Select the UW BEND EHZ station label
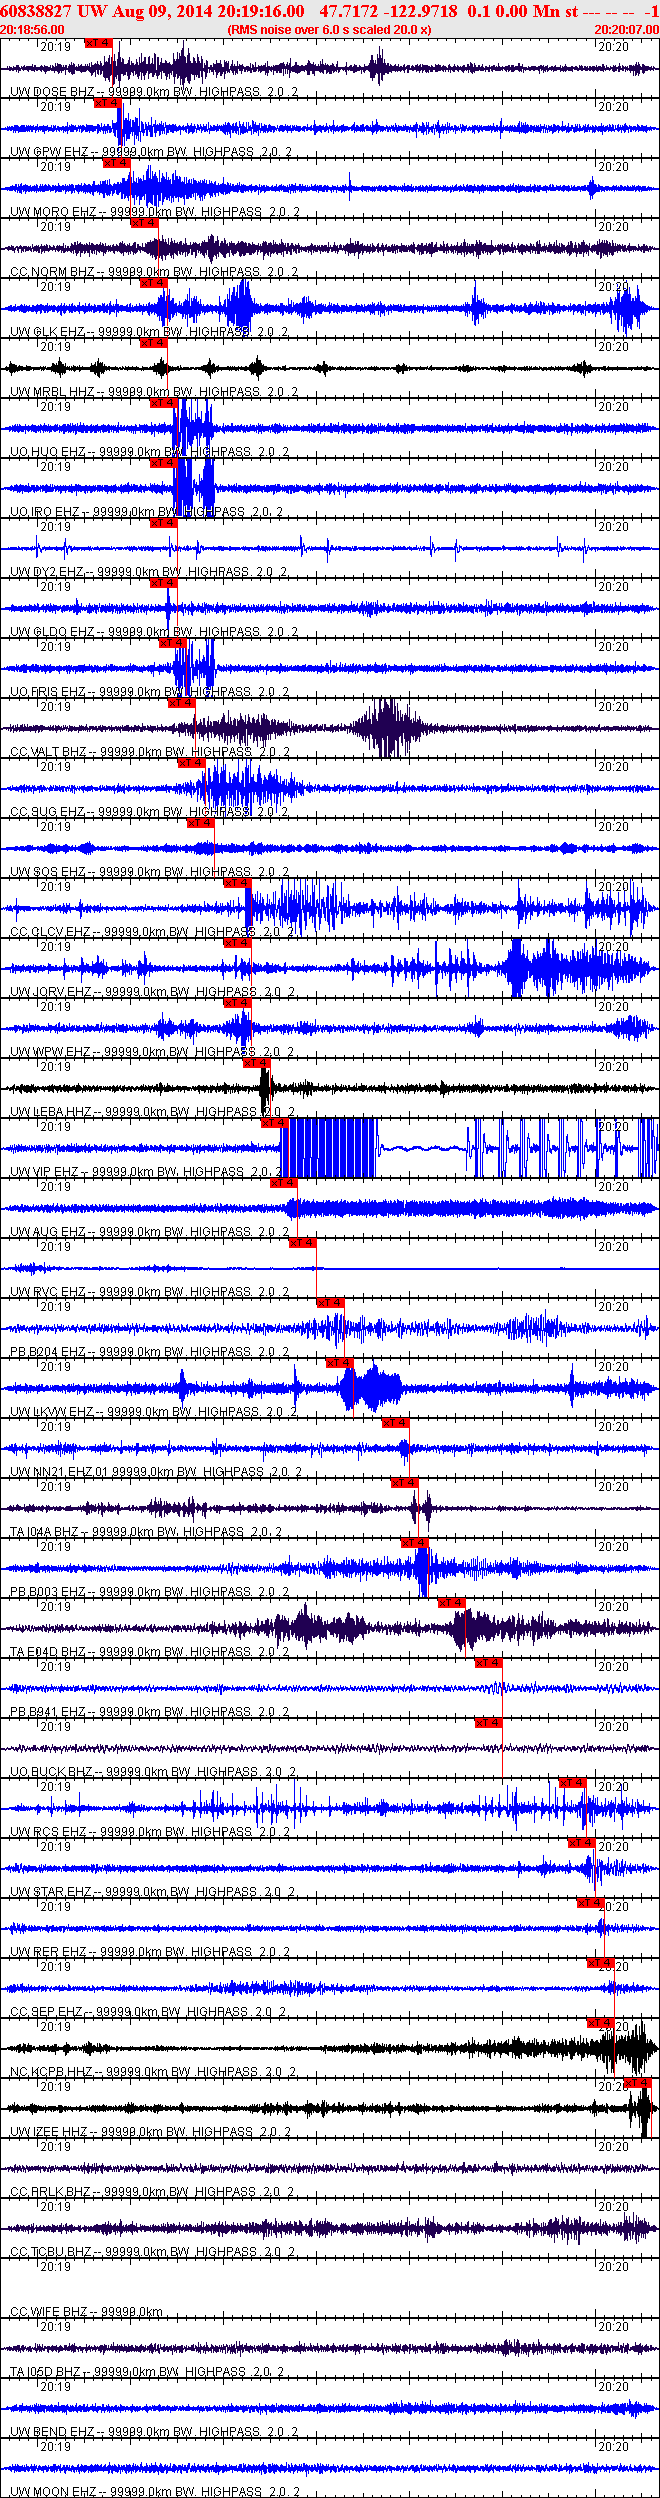Viewport: 660px width, 2498px height. [52, 2432]
